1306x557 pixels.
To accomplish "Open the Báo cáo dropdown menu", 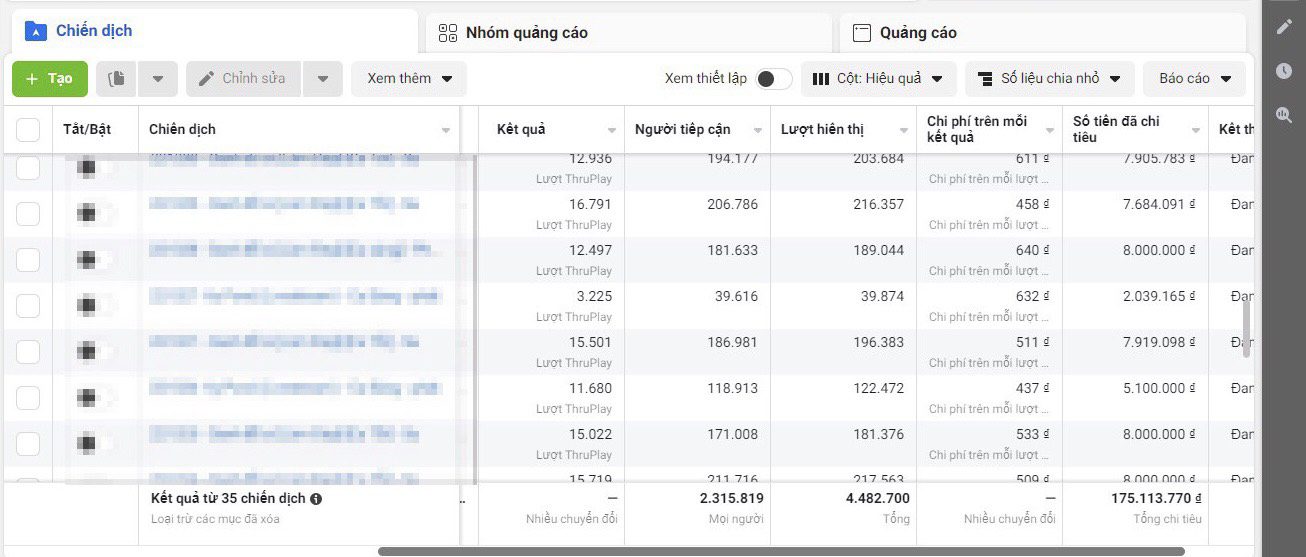I will (x=1195, y=79).
